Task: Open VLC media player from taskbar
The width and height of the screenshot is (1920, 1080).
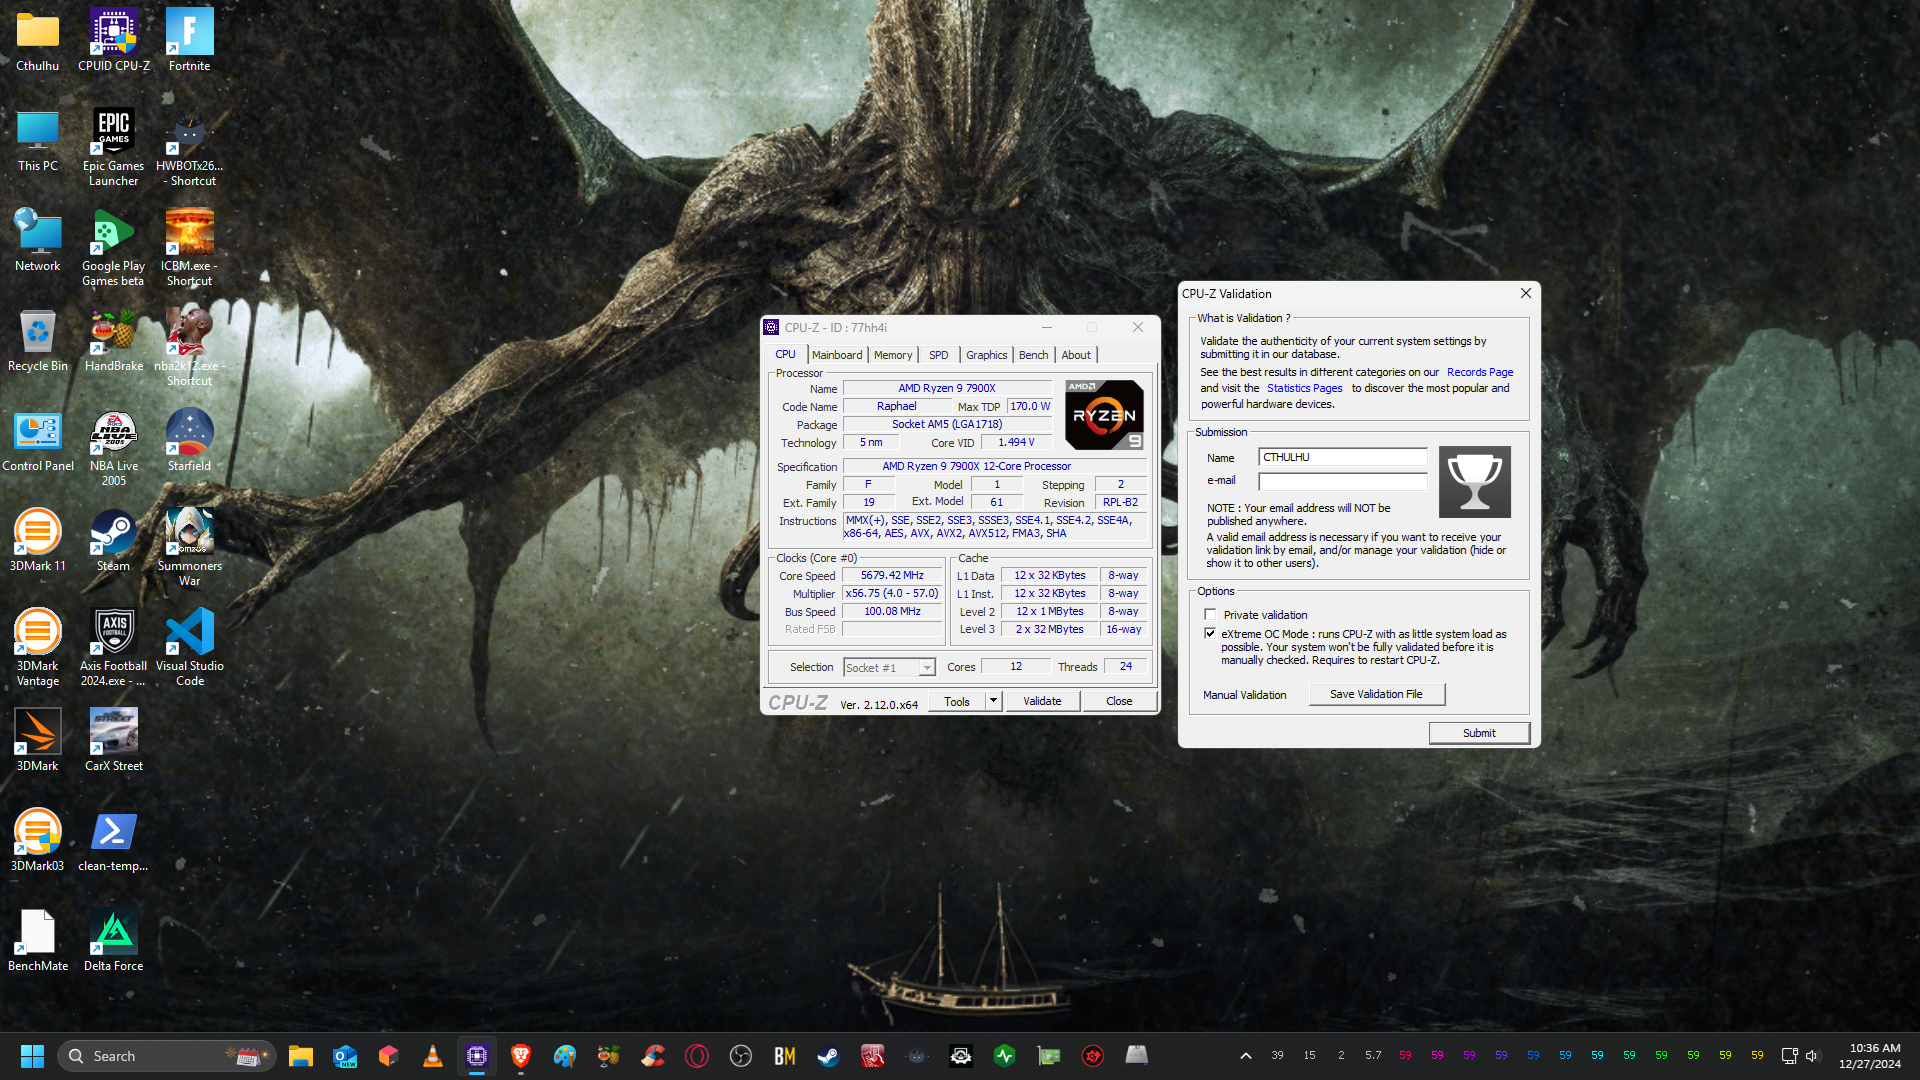Action: point(432,1056)
